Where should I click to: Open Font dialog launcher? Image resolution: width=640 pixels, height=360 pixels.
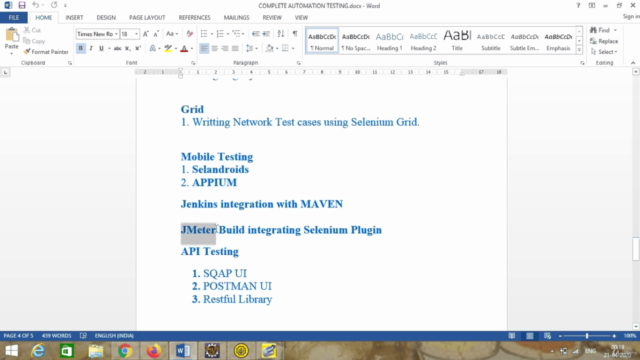(193, 63)
